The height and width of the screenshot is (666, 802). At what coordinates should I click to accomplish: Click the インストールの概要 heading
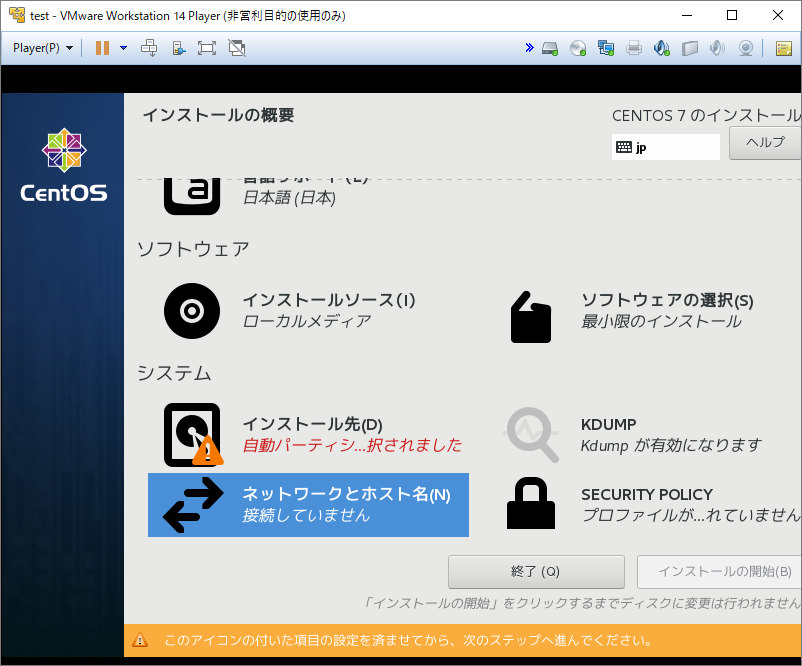click(218, 115)
